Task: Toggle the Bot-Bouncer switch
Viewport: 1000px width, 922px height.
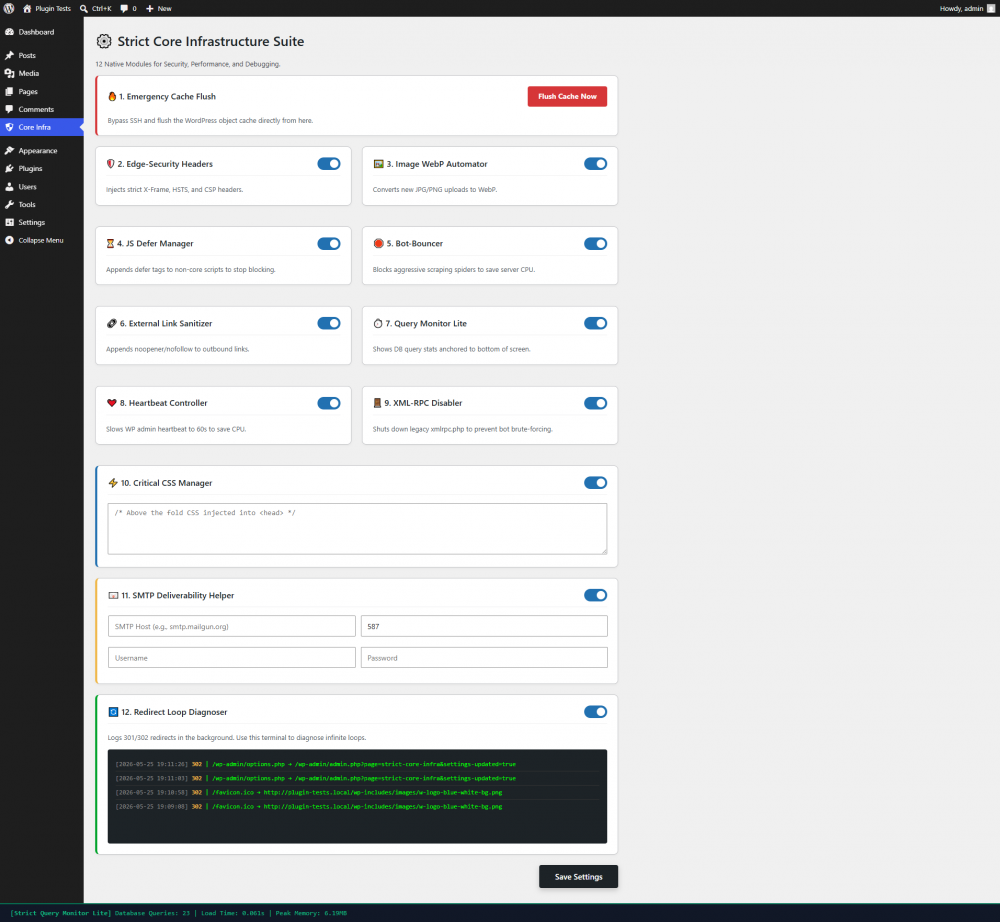Action: click(x=596, y=244)
